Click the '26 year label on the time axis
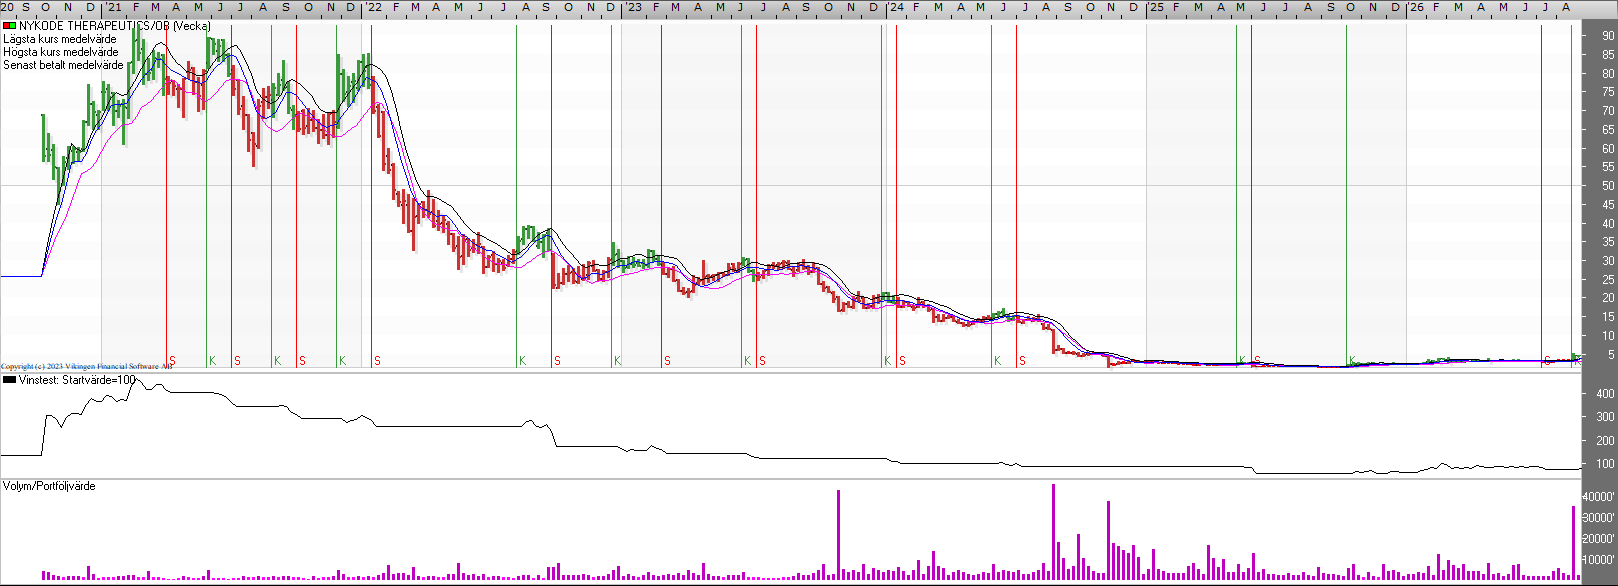The height and width of the screenshot is (586, 1618). click(1416, 7)
